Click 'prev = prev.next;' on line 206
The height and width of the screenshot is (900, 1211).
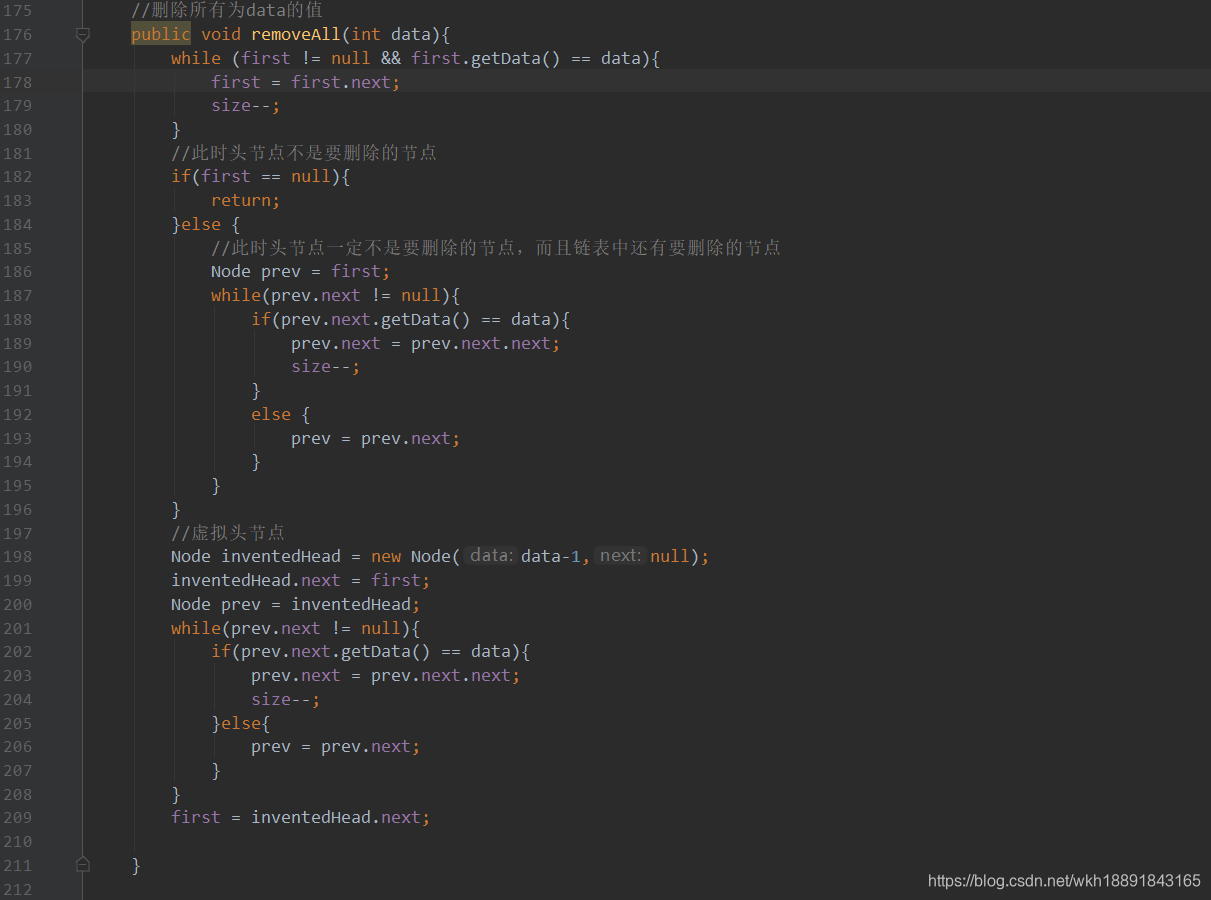coord(336,747)
